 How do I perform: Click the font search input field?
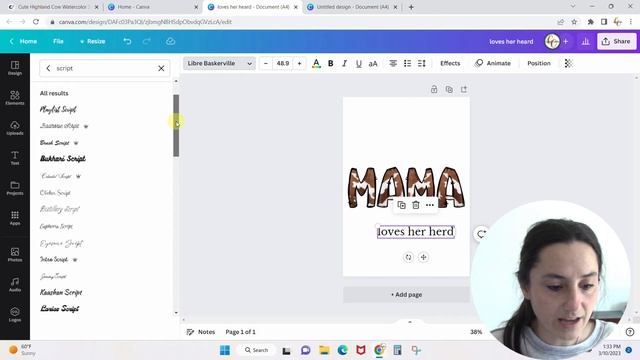(104, 68)
